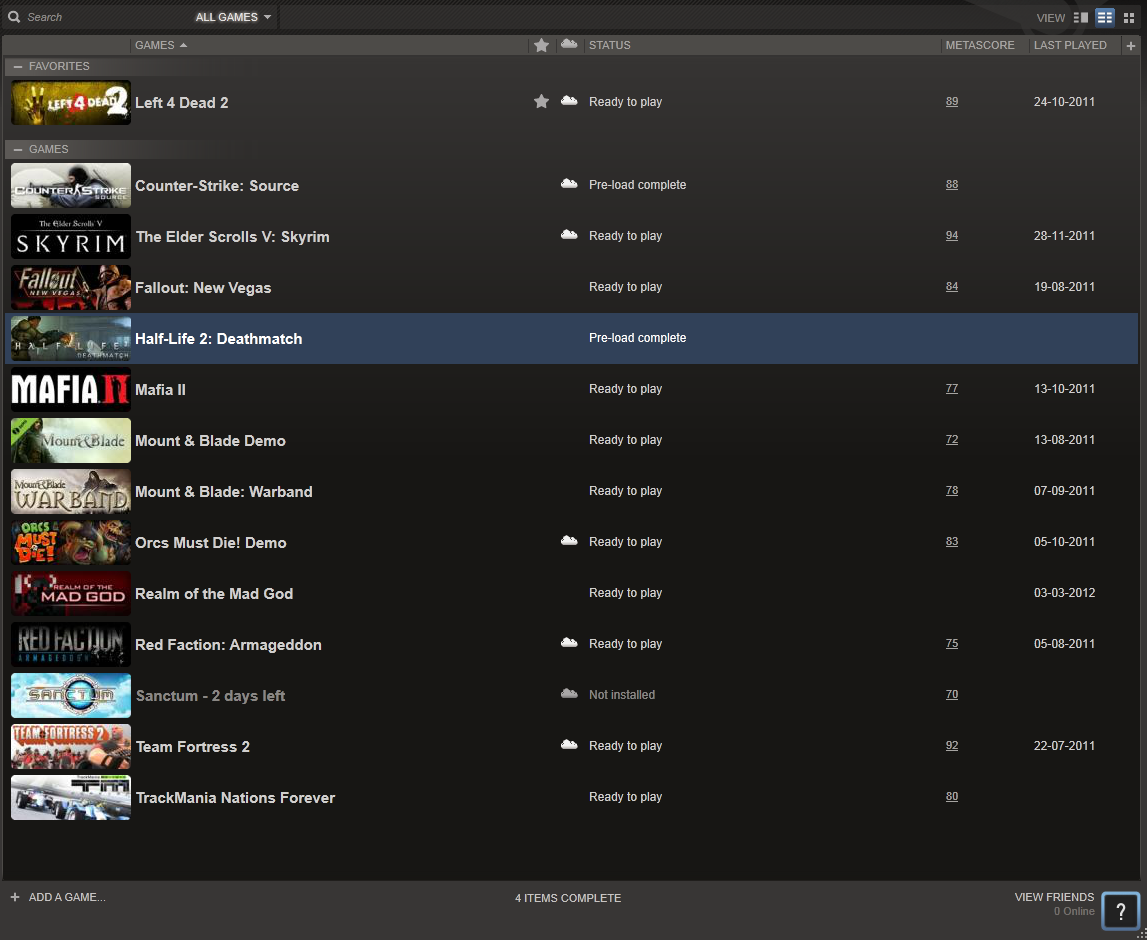Click TrackMania Nations Forever thumbnail
1147x940 pixels.
click(x=71, y=797)
